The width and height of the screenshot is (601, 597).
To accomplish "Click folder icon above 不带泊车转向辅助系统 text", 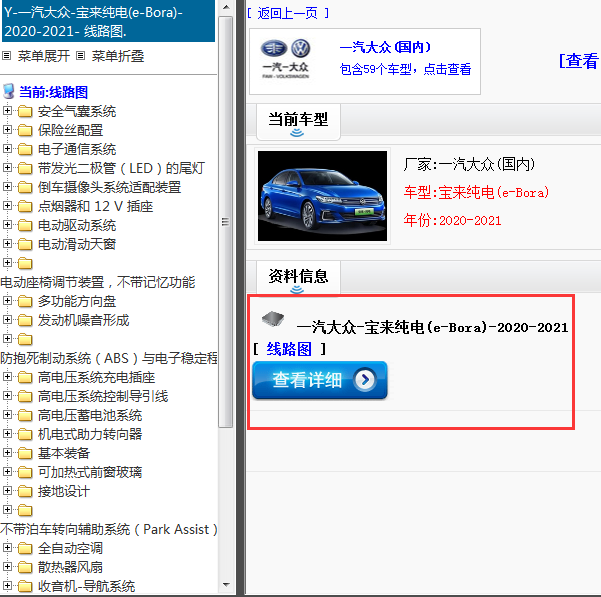I will click(25, 510).
